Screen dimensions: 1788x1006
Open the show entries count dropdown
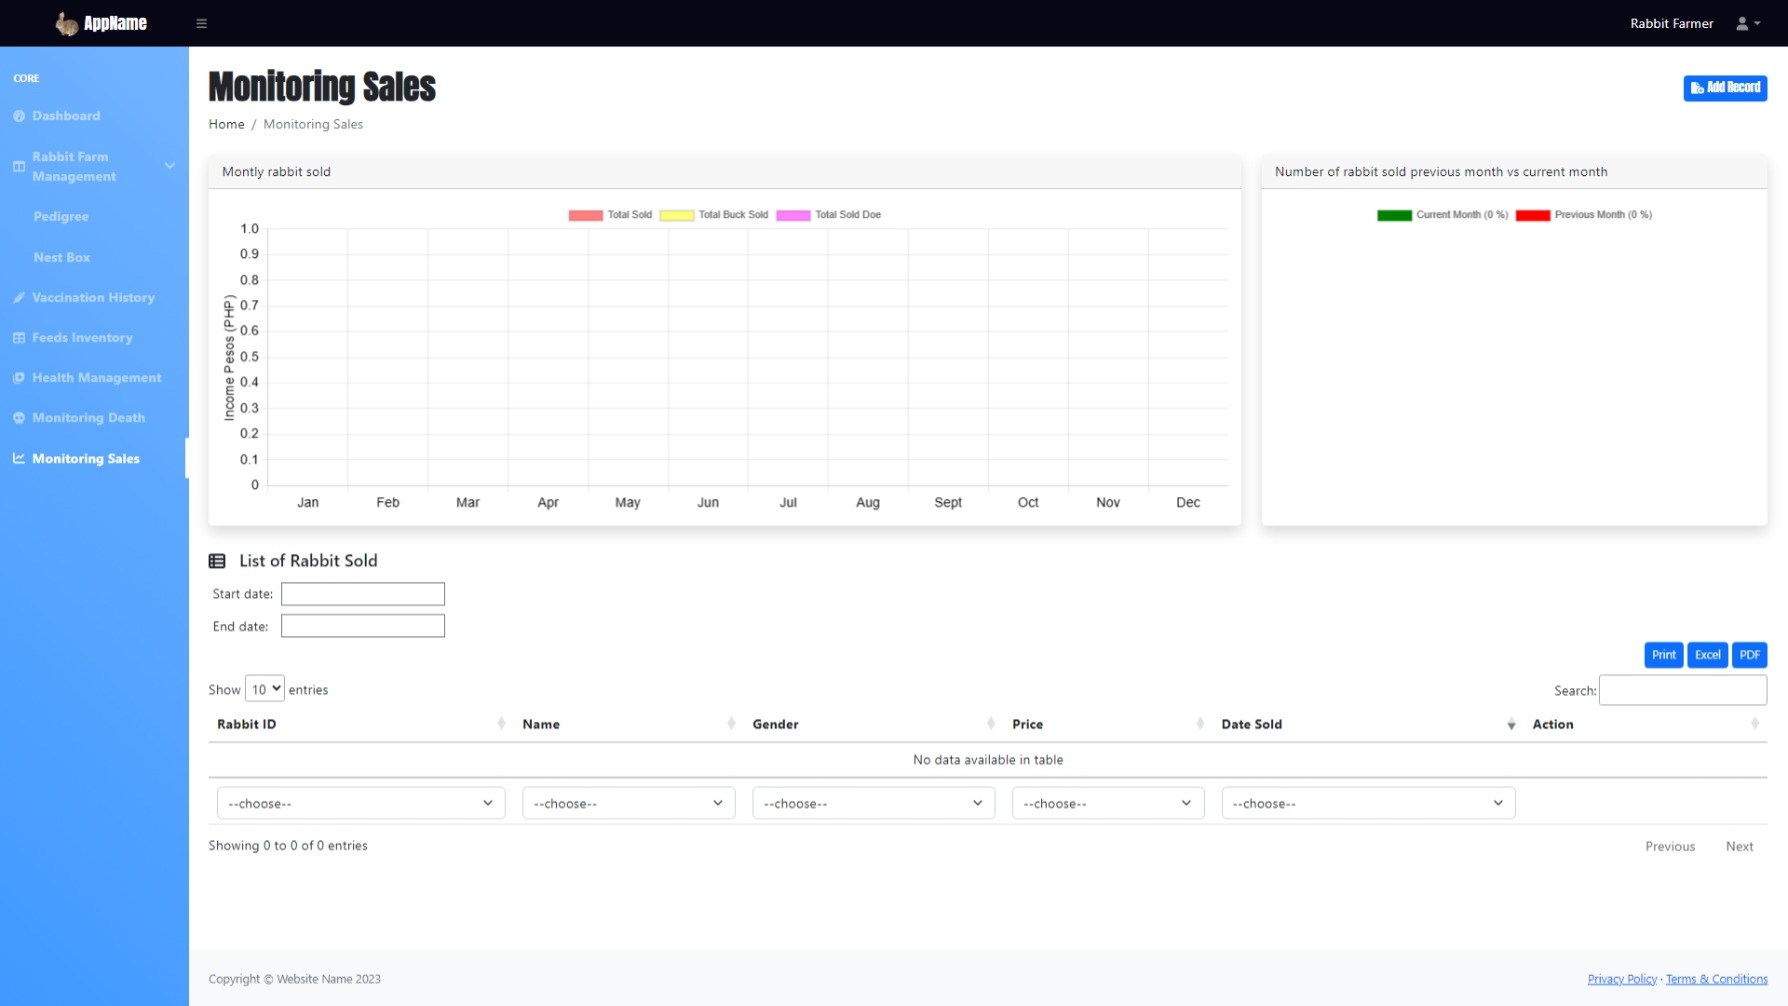(265, 689)
